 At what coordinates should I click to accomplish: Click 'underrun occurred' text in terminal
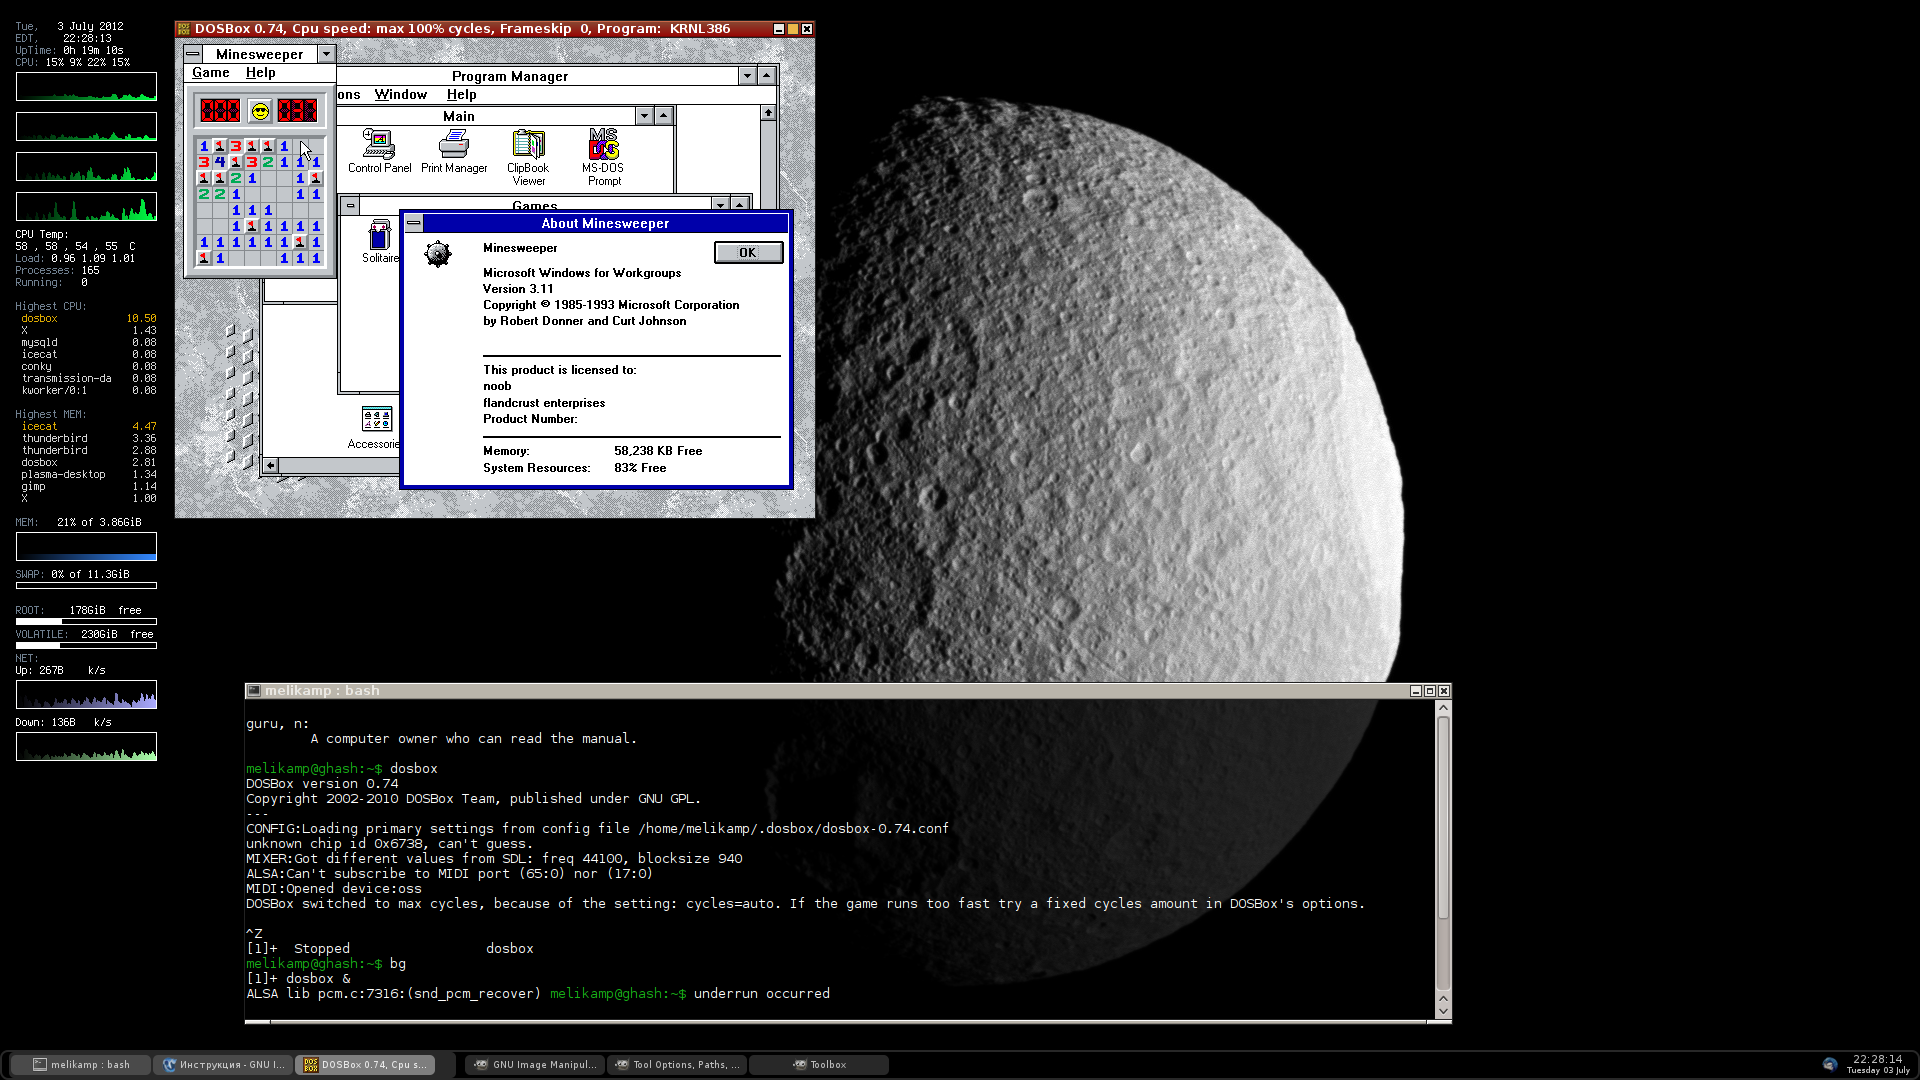click(x=762, y=994)
